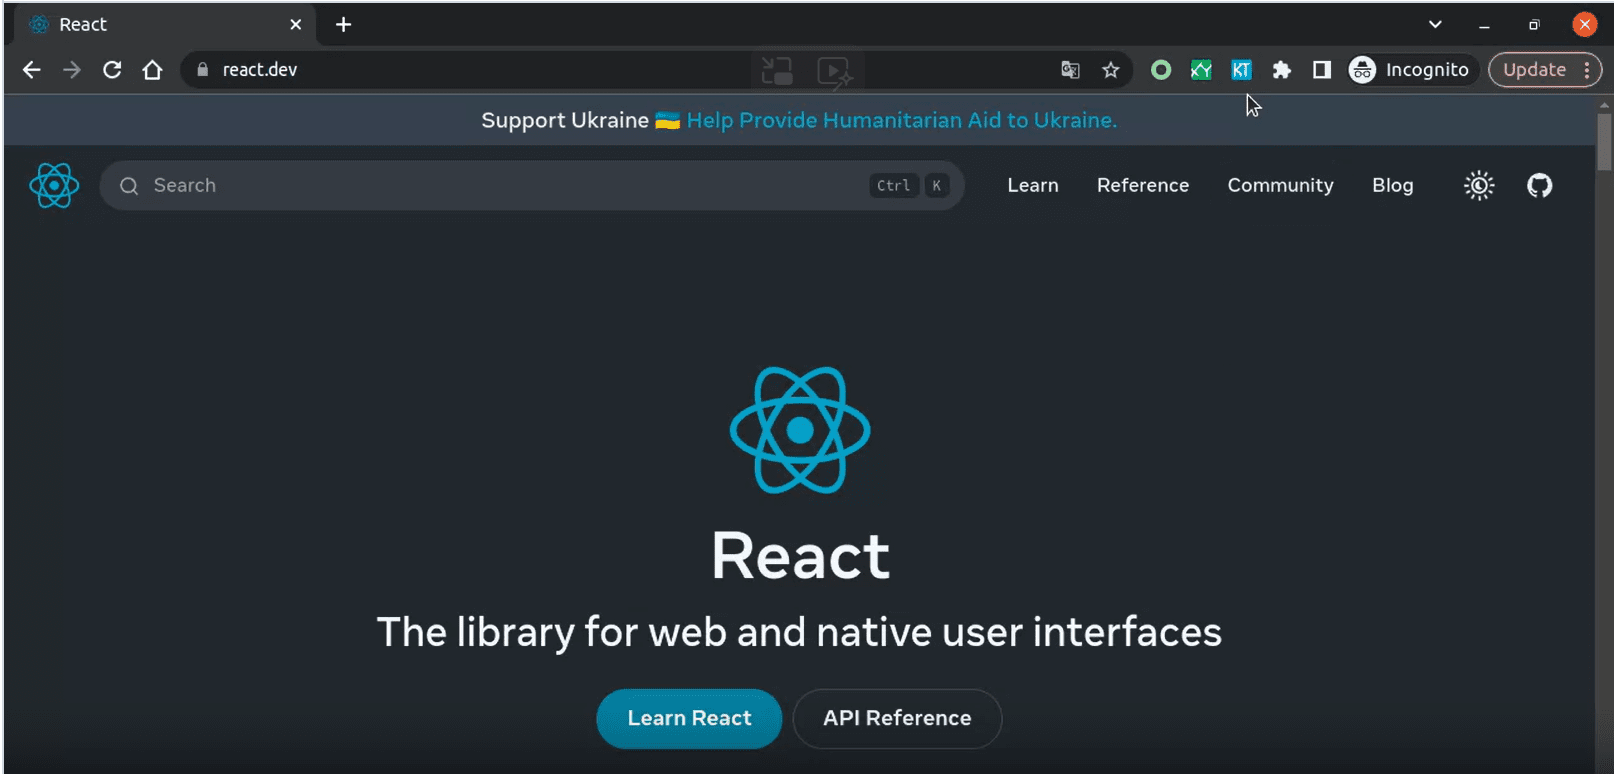1614x774 pixels.
Task: Open the GitHub icon link in header
Action: click(1539, 185)
